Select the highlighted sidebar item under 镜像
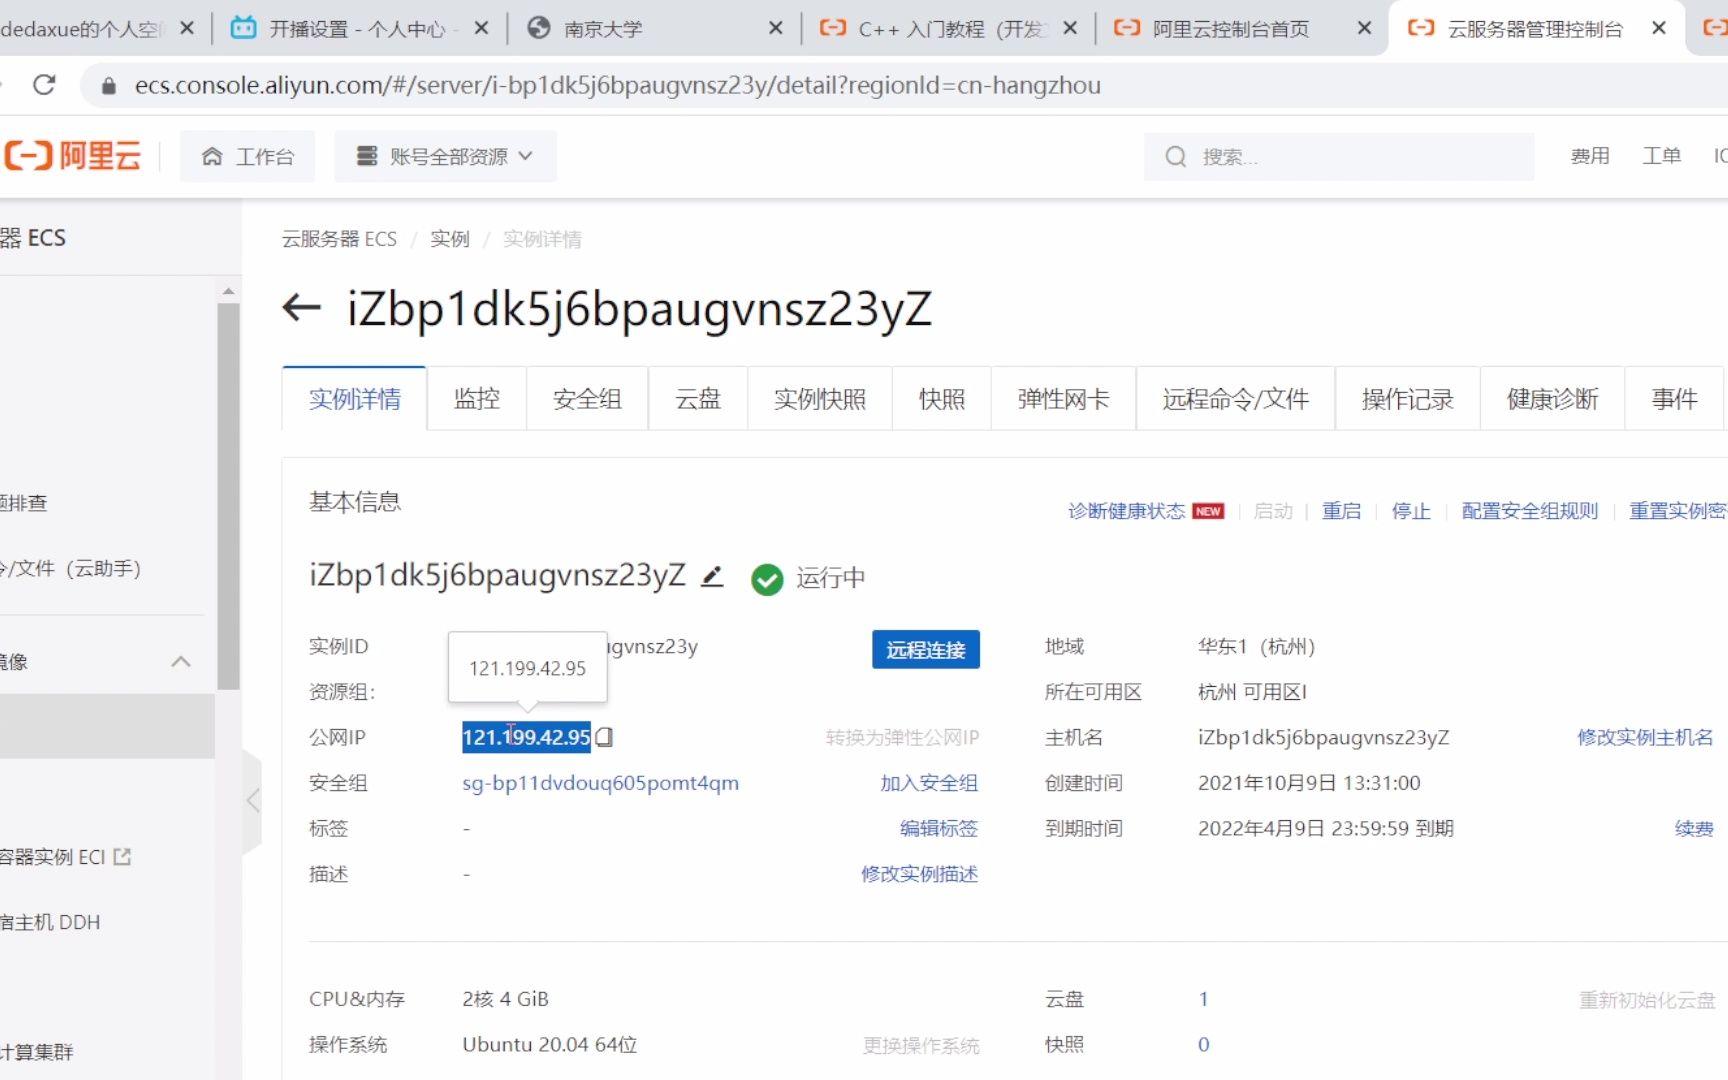Viewport: 1728px width, 1080px height. coord(107,726)
